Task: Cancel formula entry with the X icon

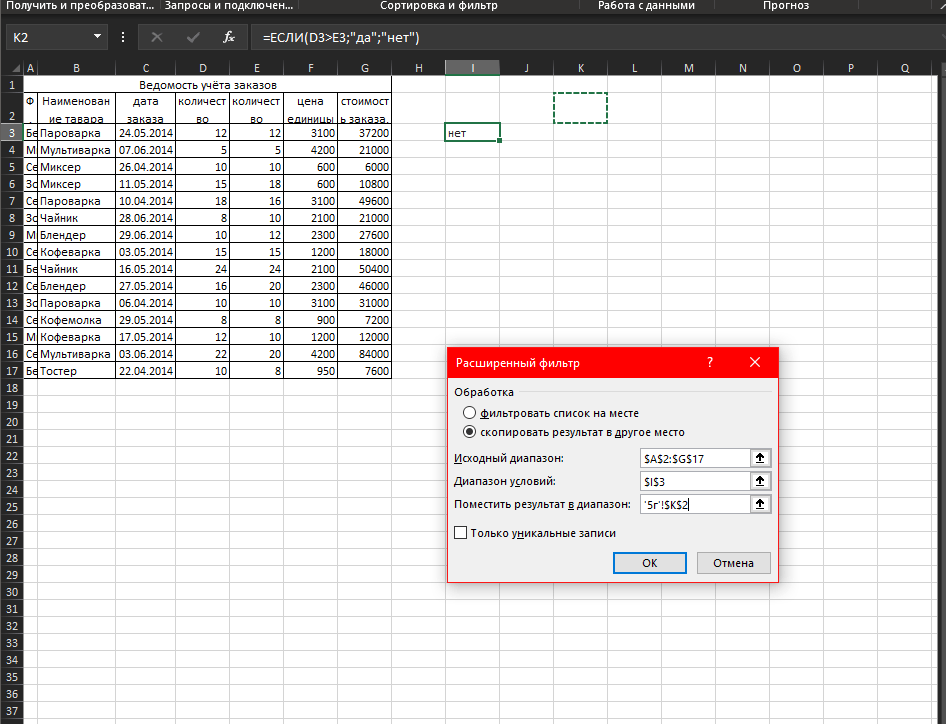Action: pyautogui.click(x=157, y=37)
